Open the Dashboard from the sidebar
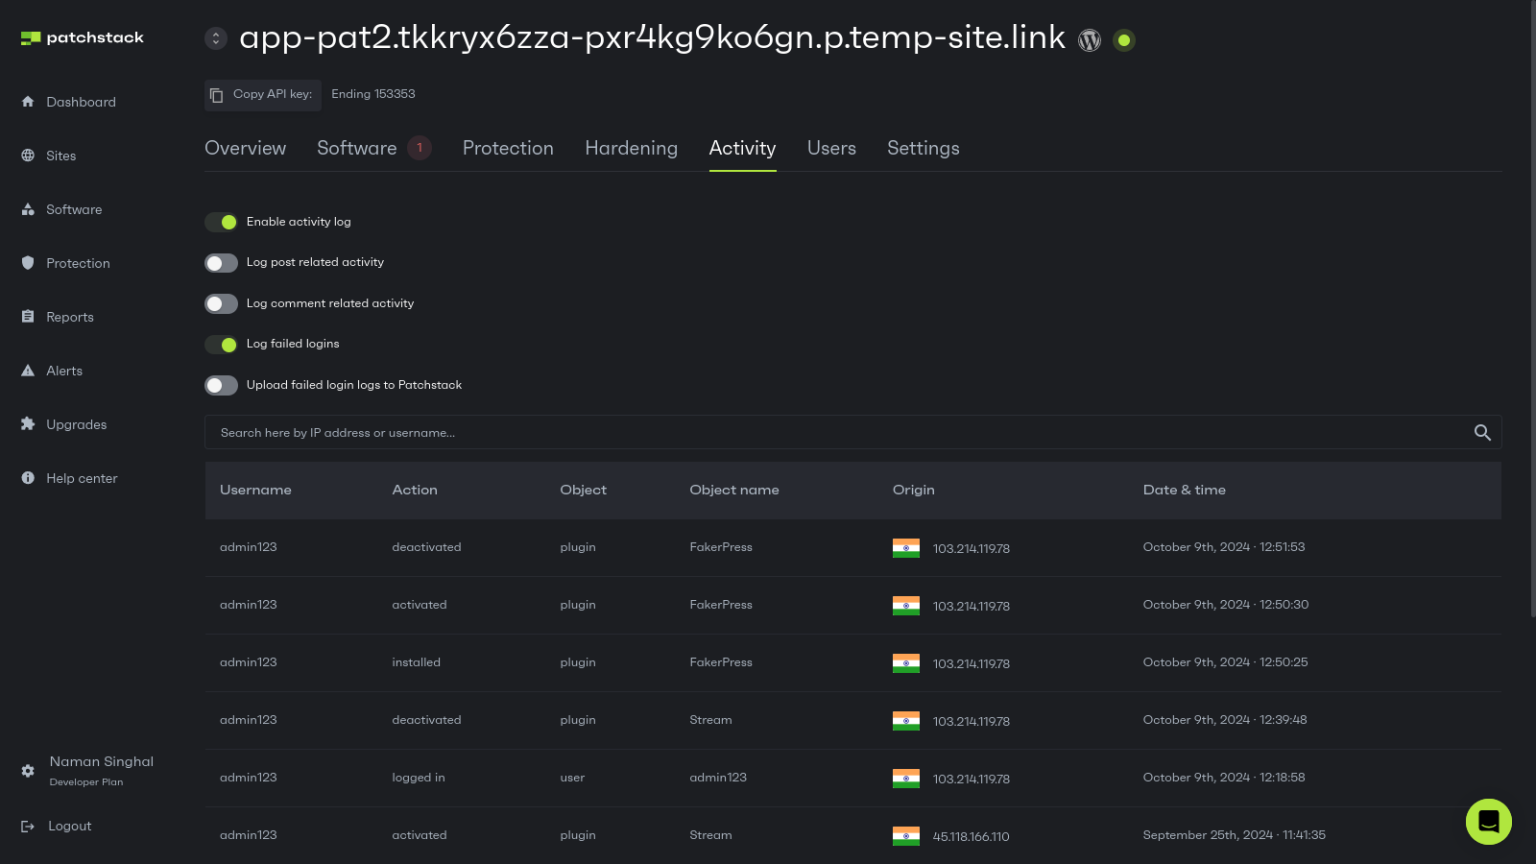Screen dimensions: 1536x864 [x=80, y=101]
